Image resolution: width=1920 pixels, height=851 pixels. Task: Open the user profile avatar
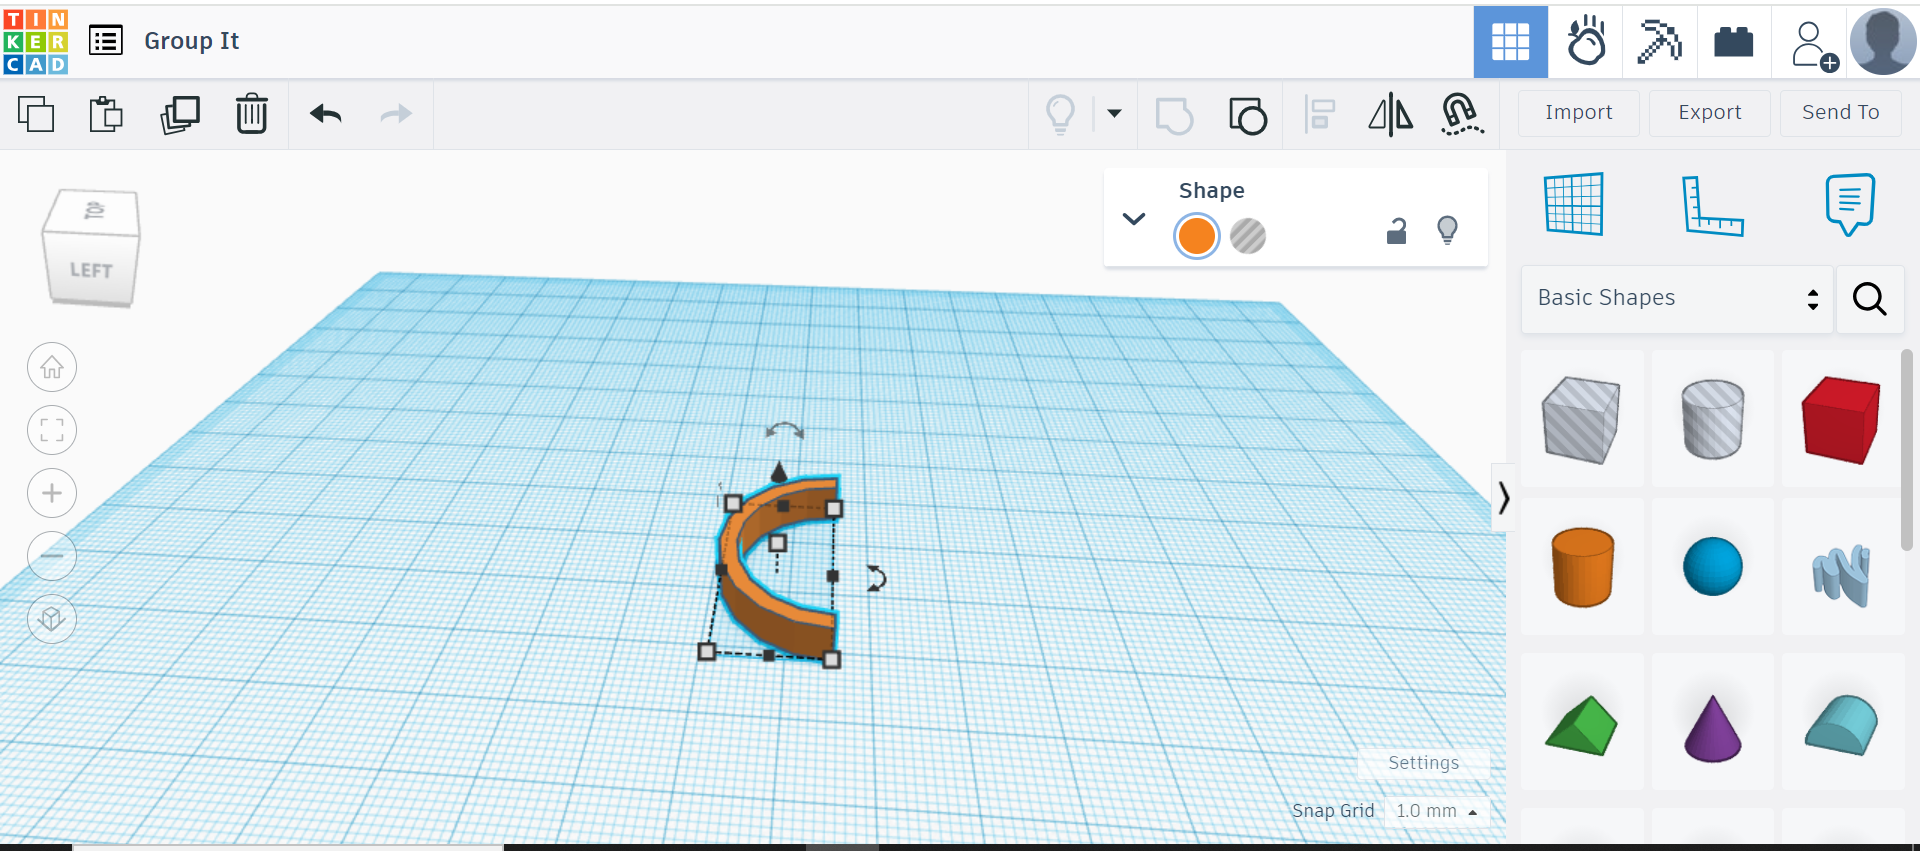click(x=1883, y=42)
